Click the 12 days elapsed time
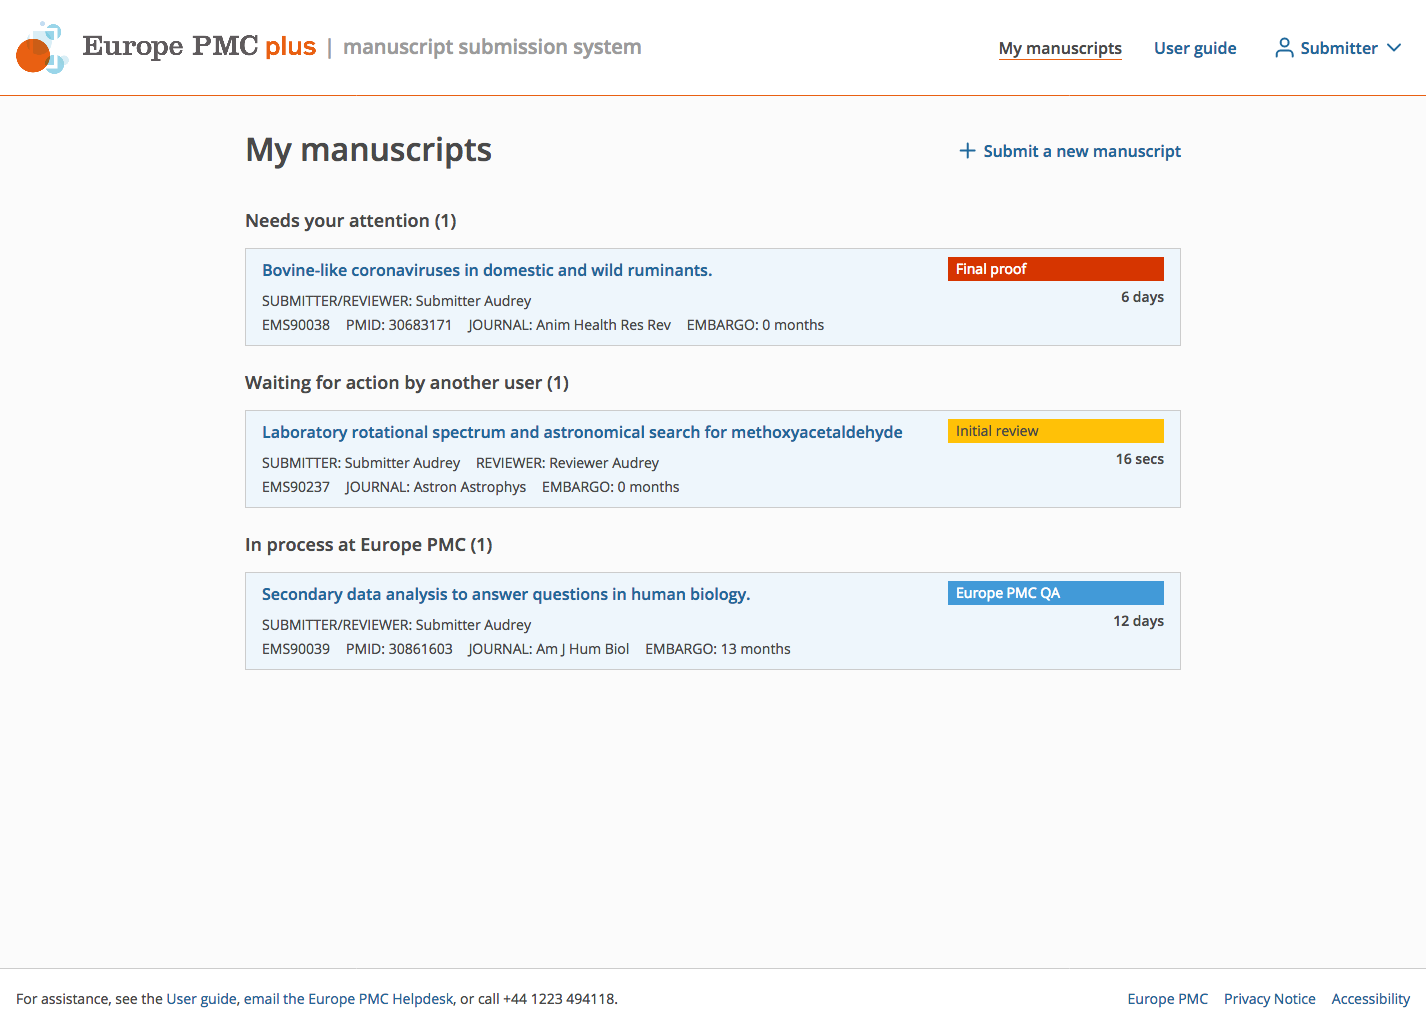Screen dimensions: 1426x1032 click(x=1138, y=621)
